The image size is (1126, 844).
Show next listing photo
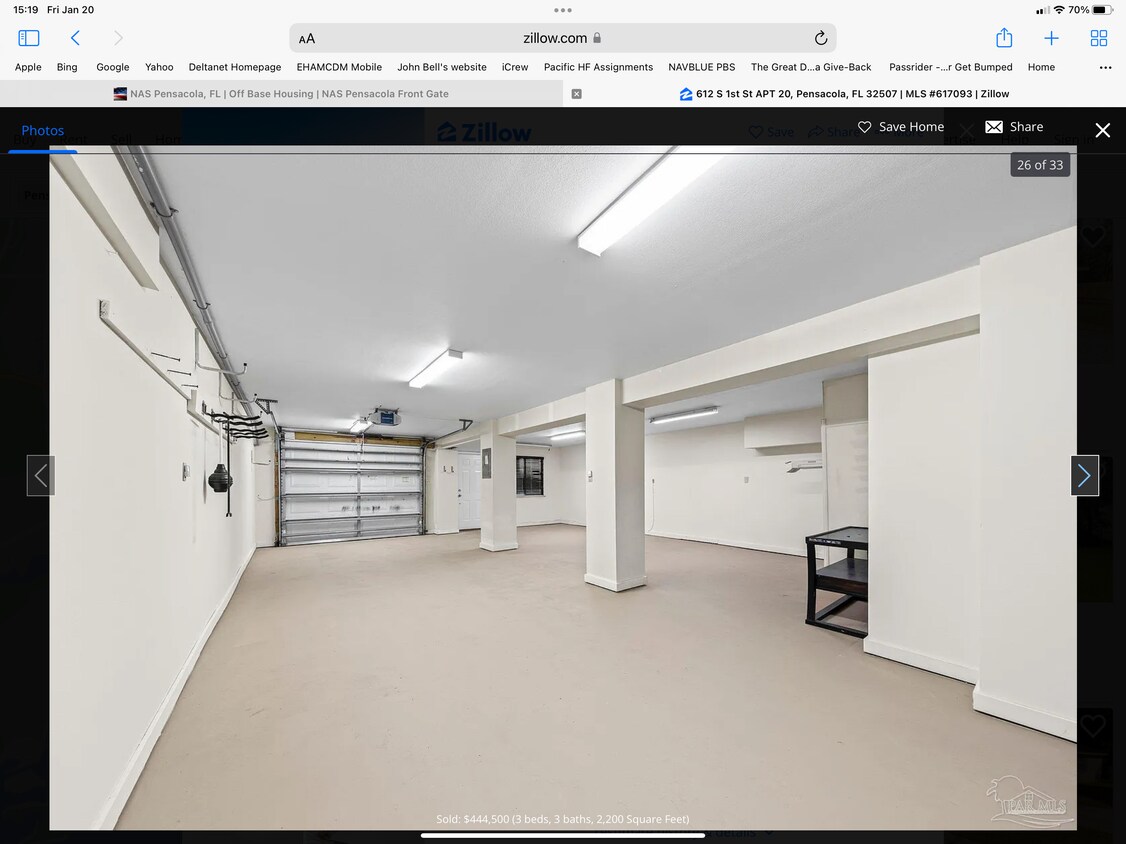(x=1084, y=476)
